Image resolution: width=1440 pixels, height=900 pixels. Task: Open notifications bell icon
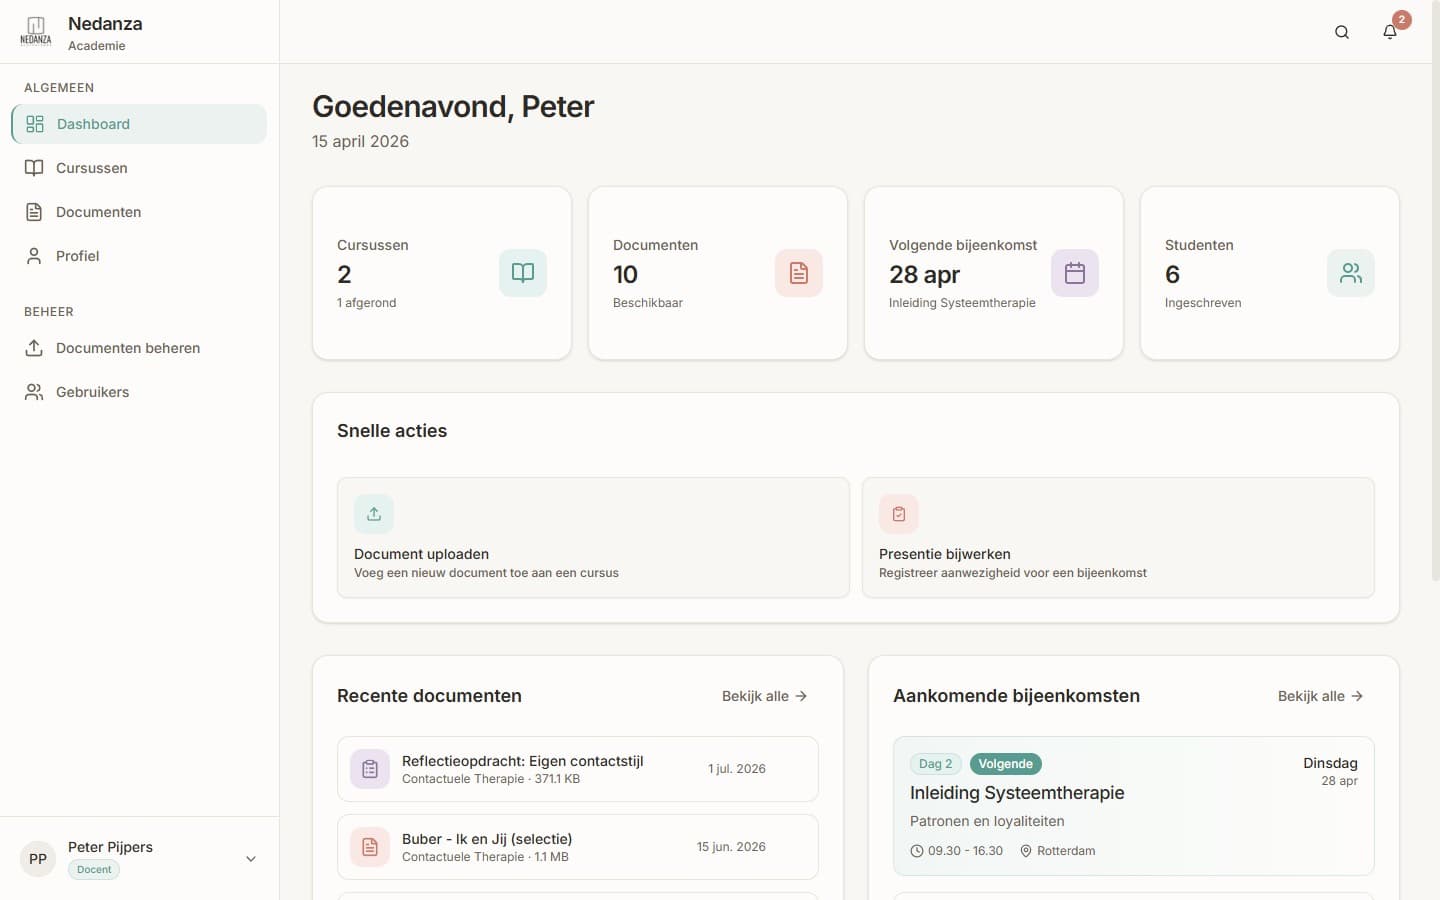click(1390, 32)
